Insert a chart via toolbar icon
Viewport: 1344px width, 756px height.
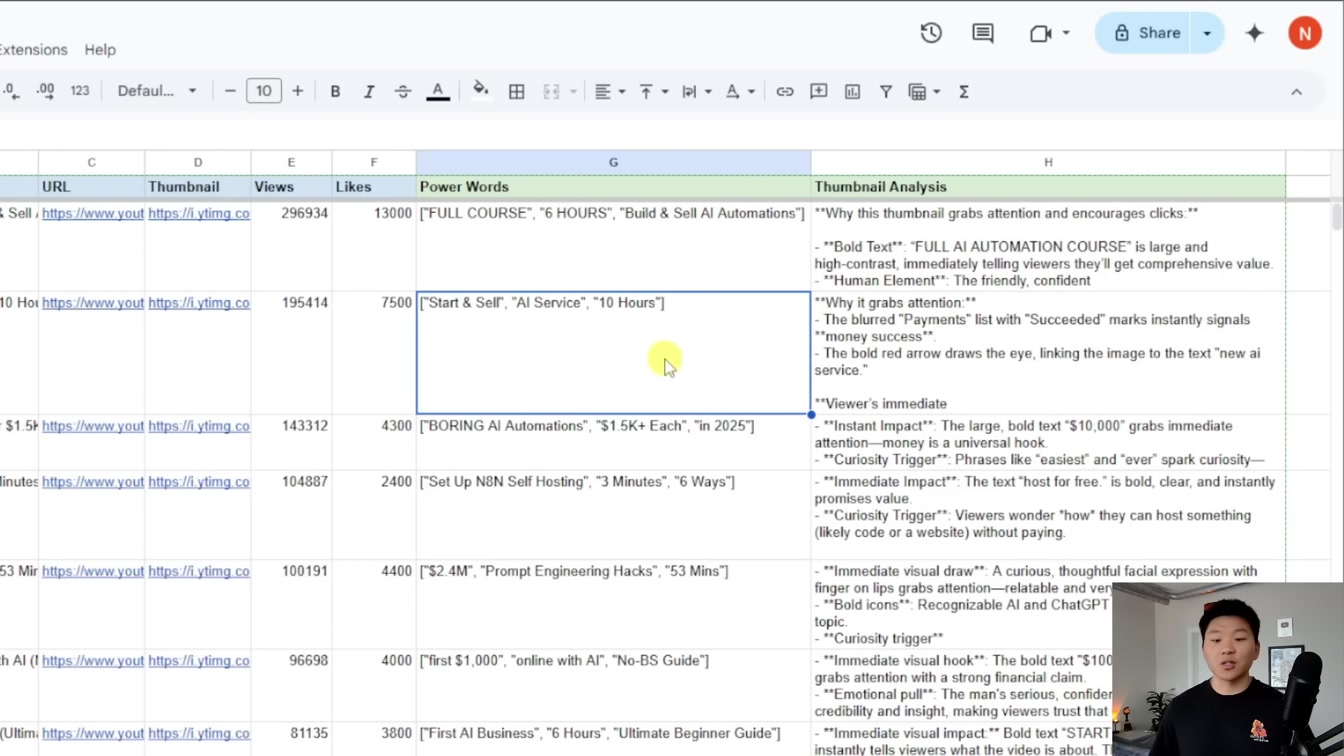click(x=853, y=91)
